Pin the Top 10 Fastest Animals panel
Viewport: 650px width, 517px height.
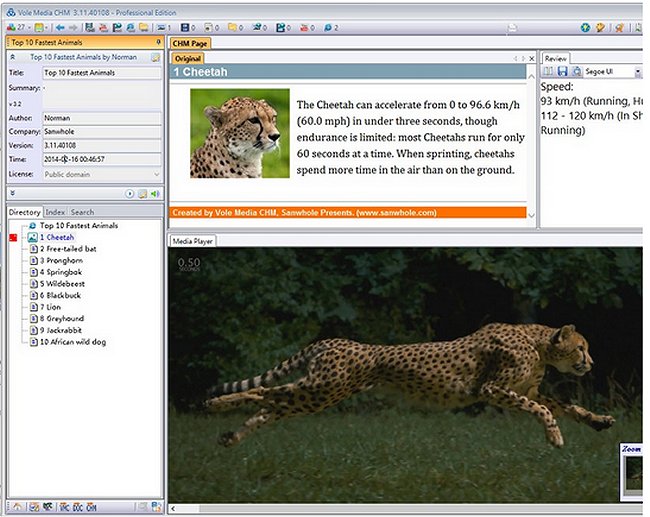click(158, 43)
